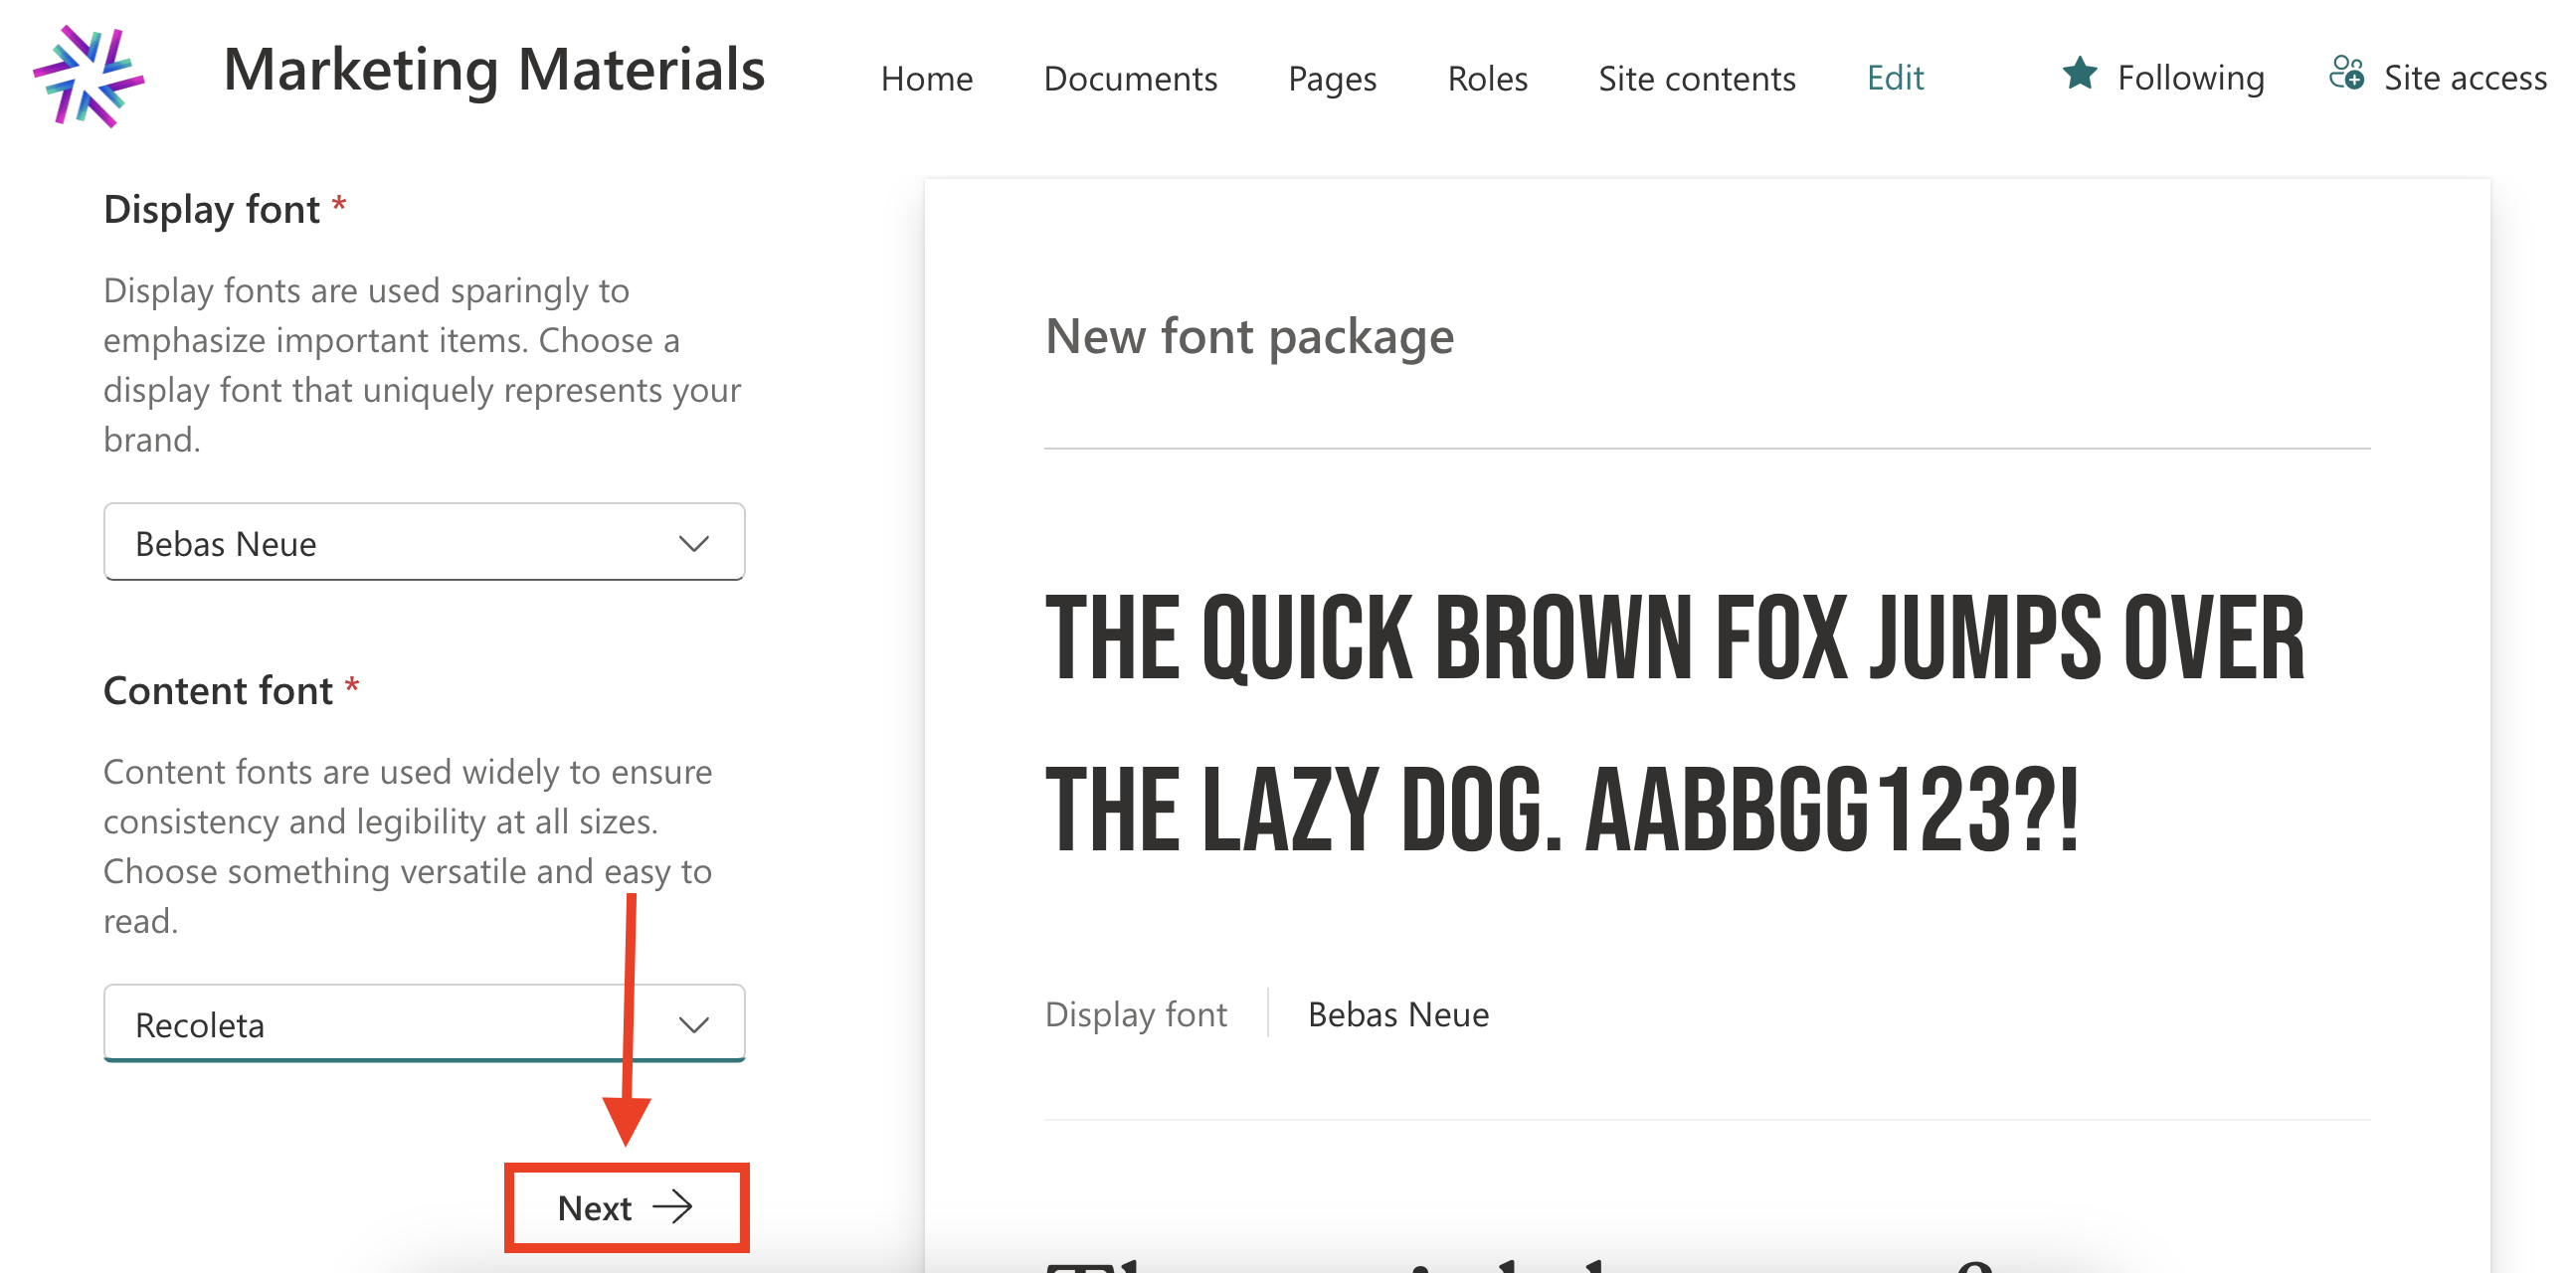The width and height of the screenshot is (2576, 1273).
Task: Click the New font package heading
Action: [x=1249, y=336]
